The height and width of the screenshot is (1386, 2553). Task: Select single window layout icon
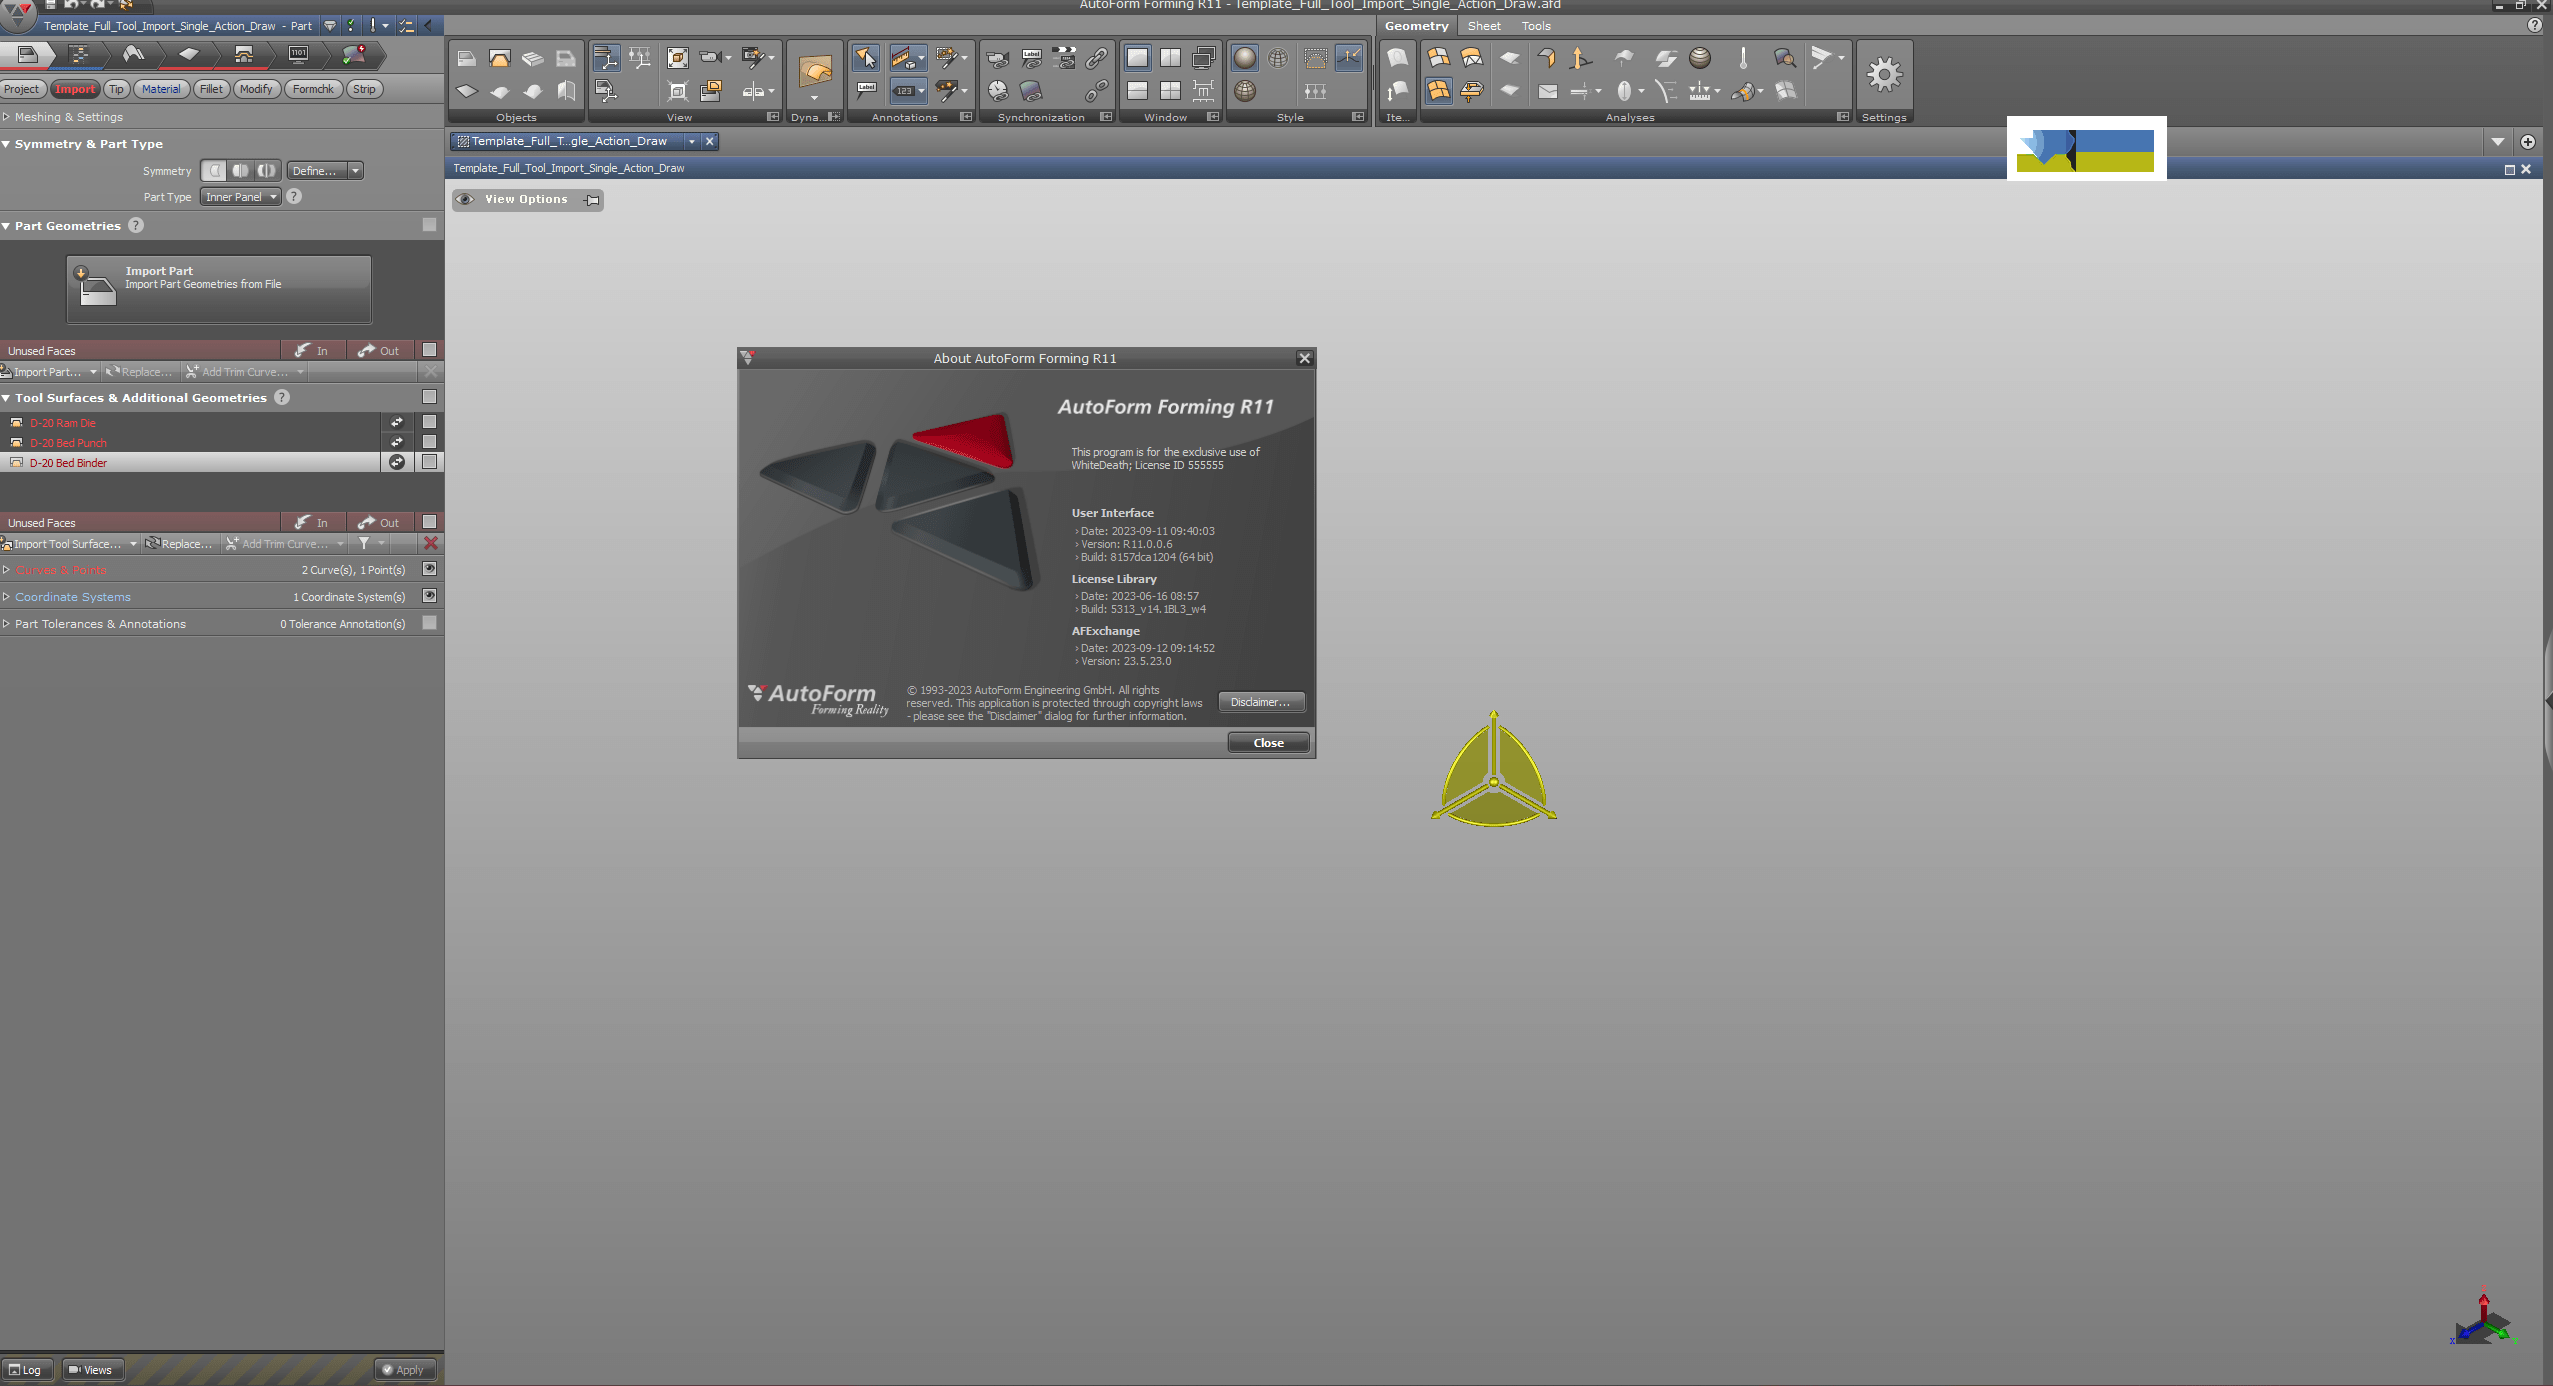point(1137,58)
